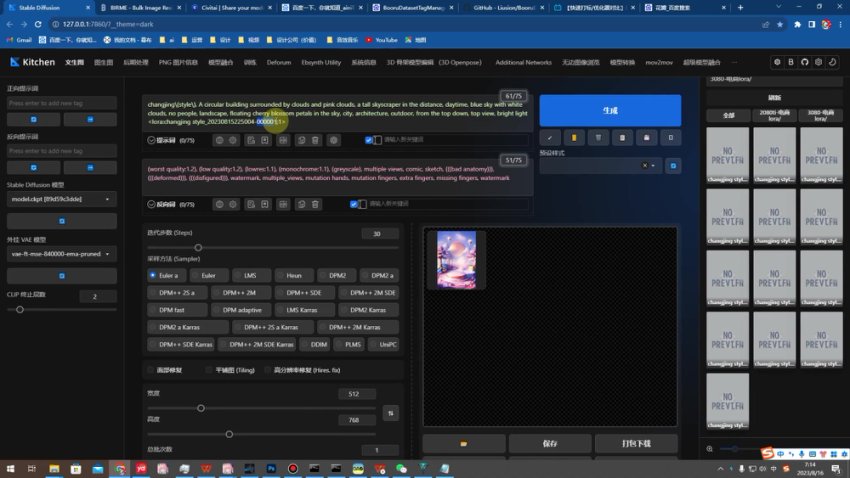Click the blue 生成 generate button

click(610, 110)
